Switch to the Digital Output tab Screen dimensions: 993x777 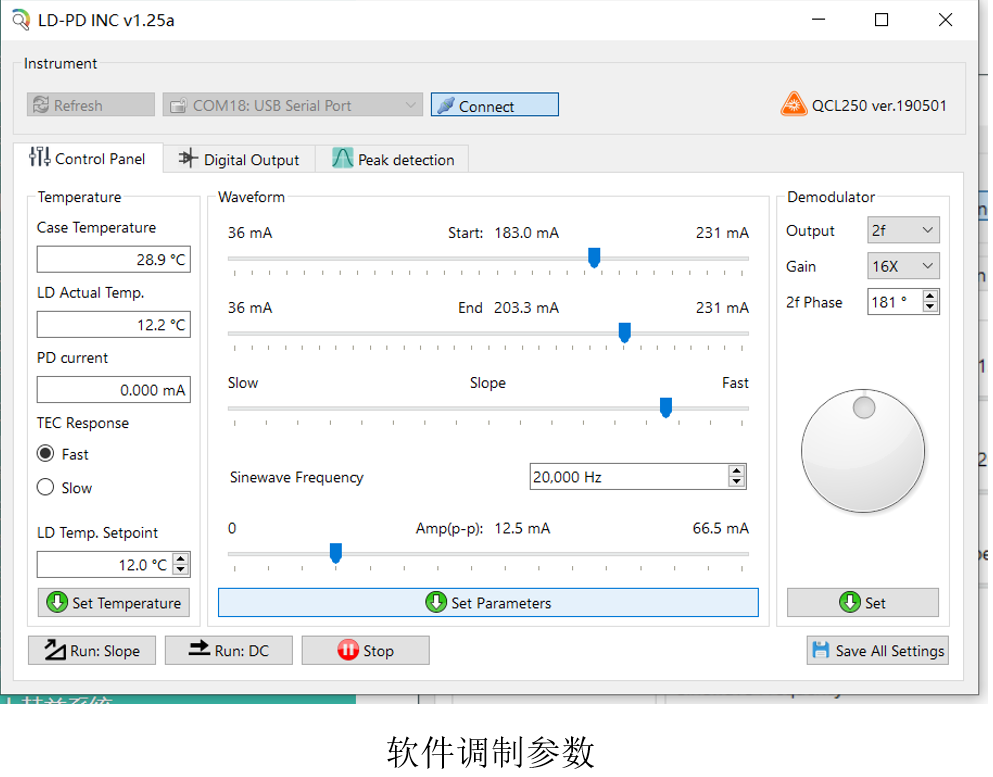(240, 160)
